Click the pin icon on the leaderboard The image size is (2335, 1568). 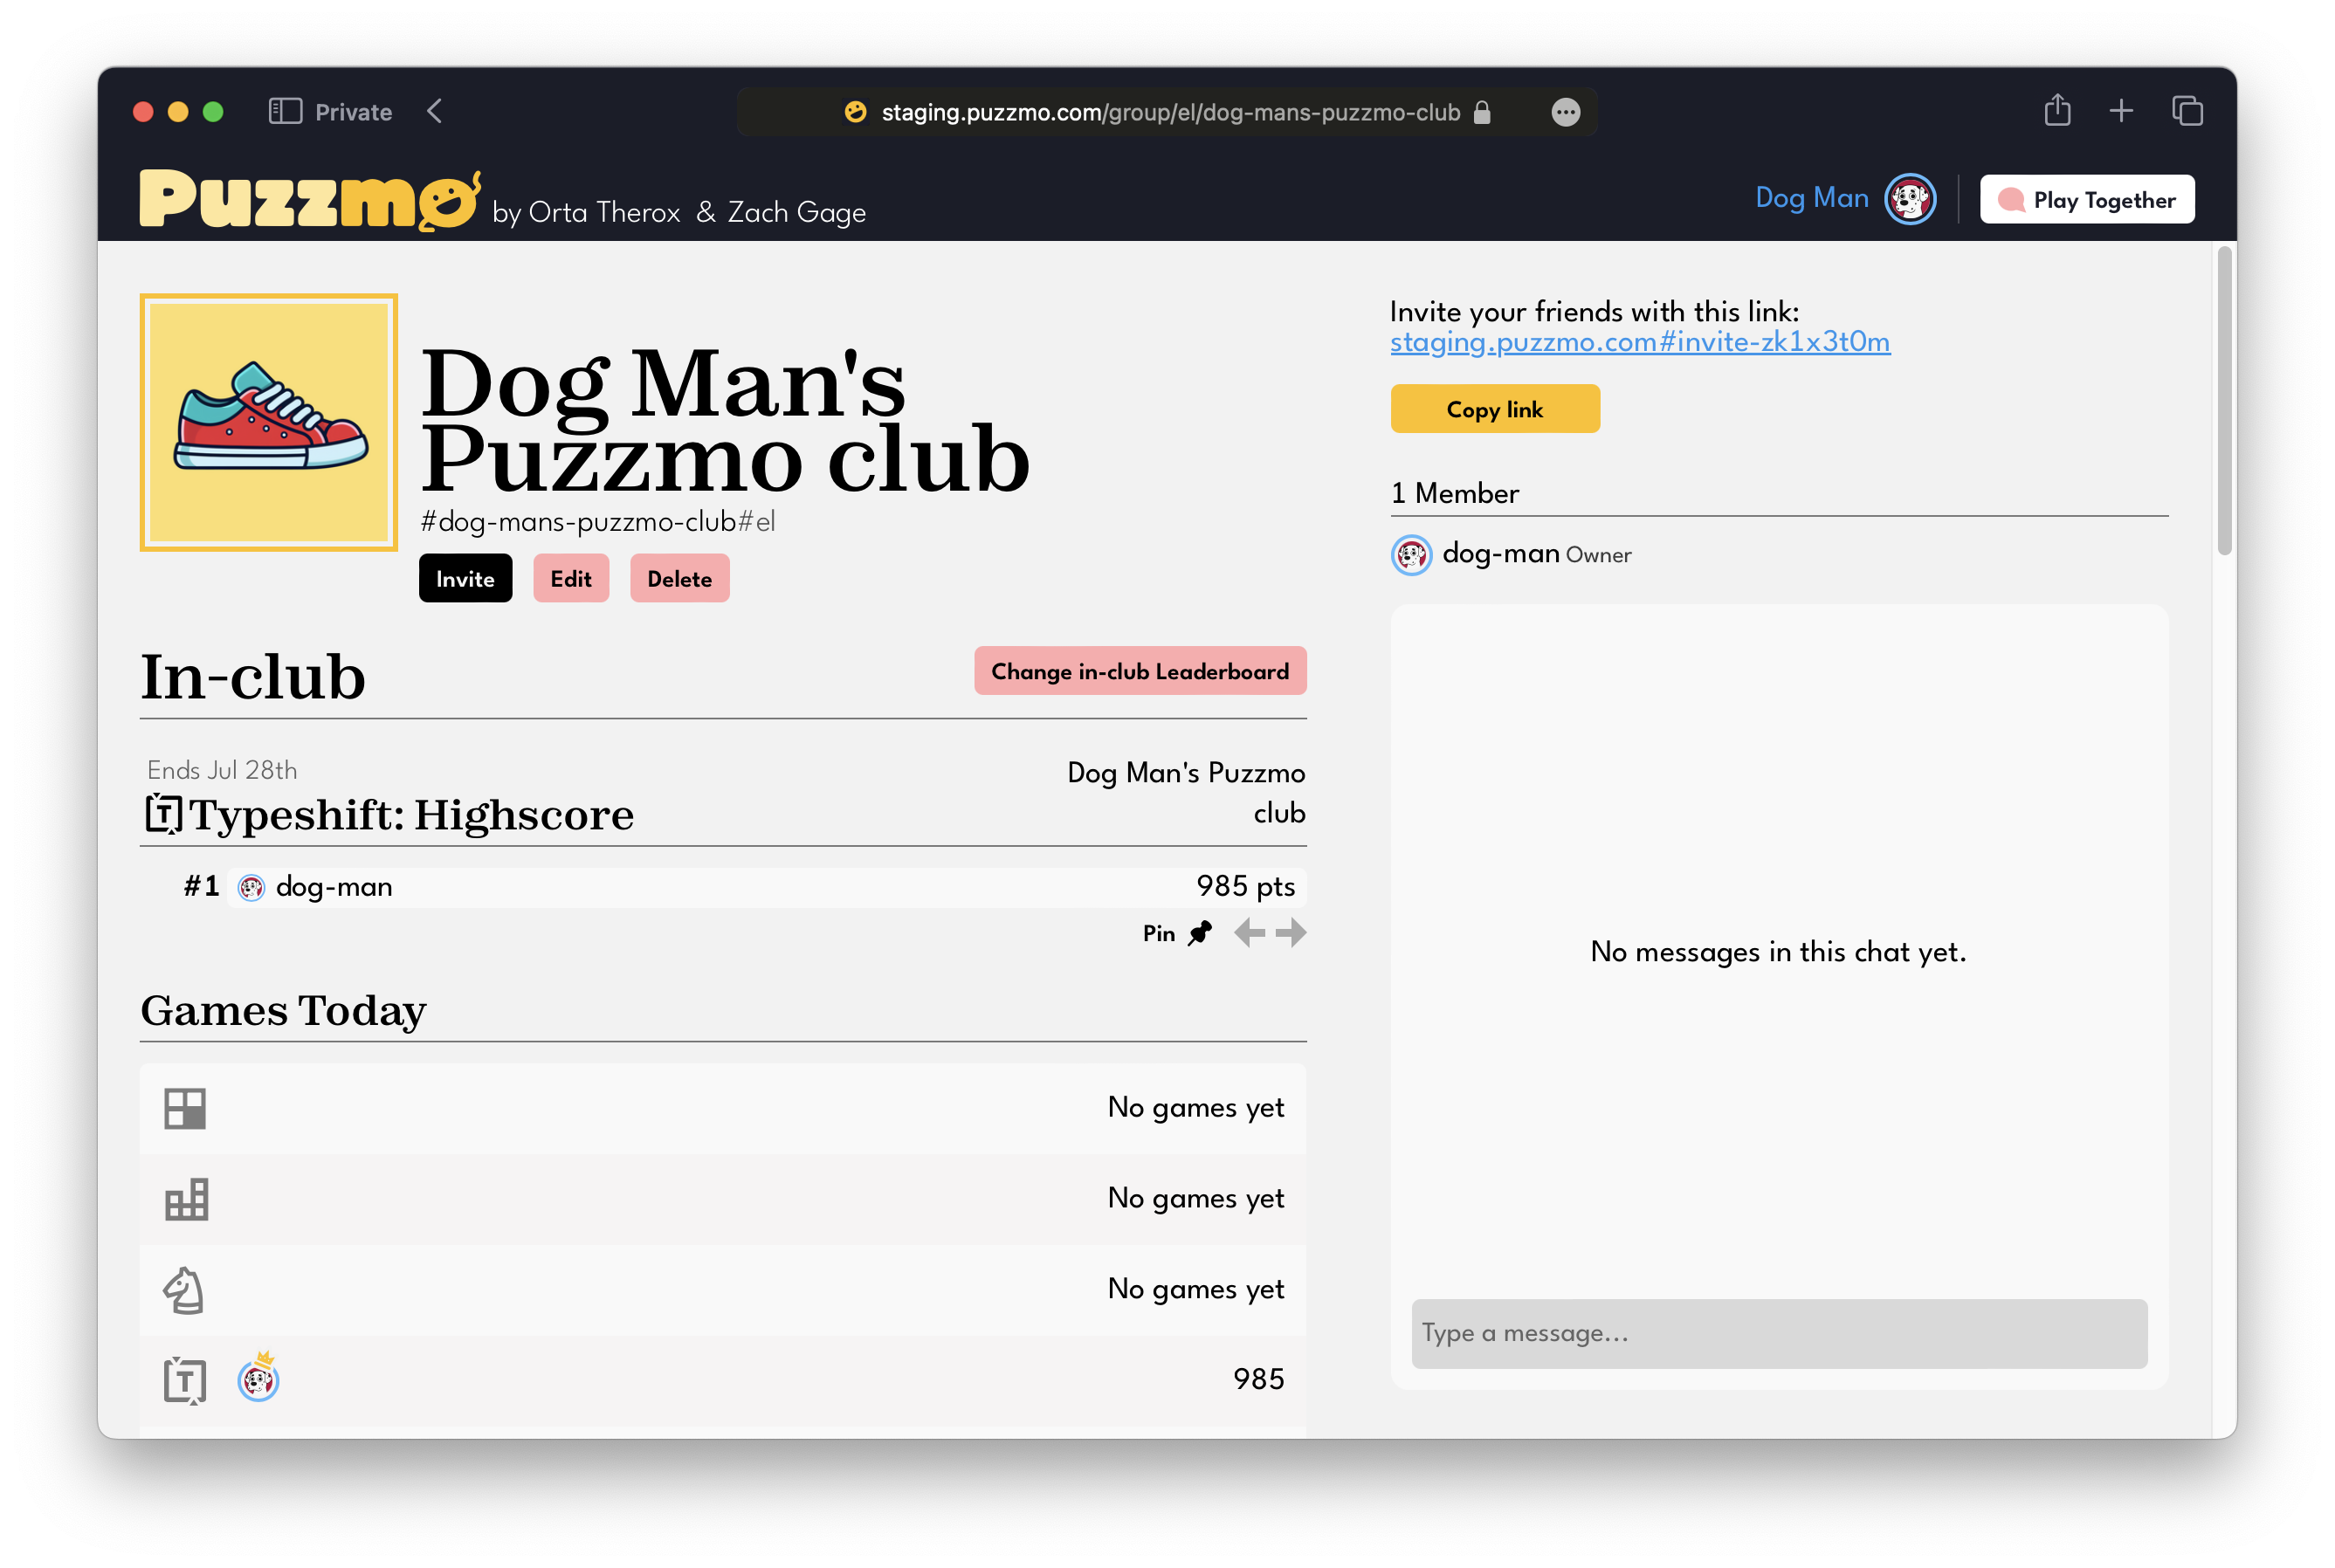(x=1200, y=933)
